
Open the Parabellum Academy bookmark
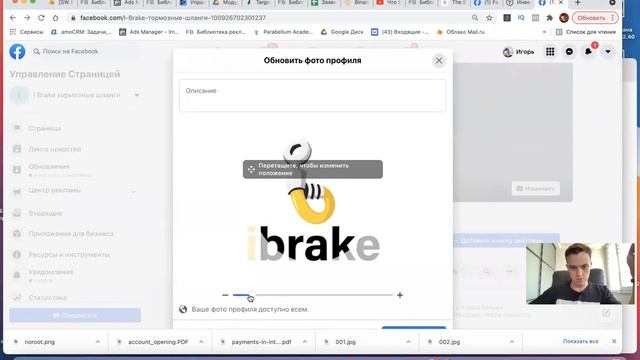tap(283, 32)
